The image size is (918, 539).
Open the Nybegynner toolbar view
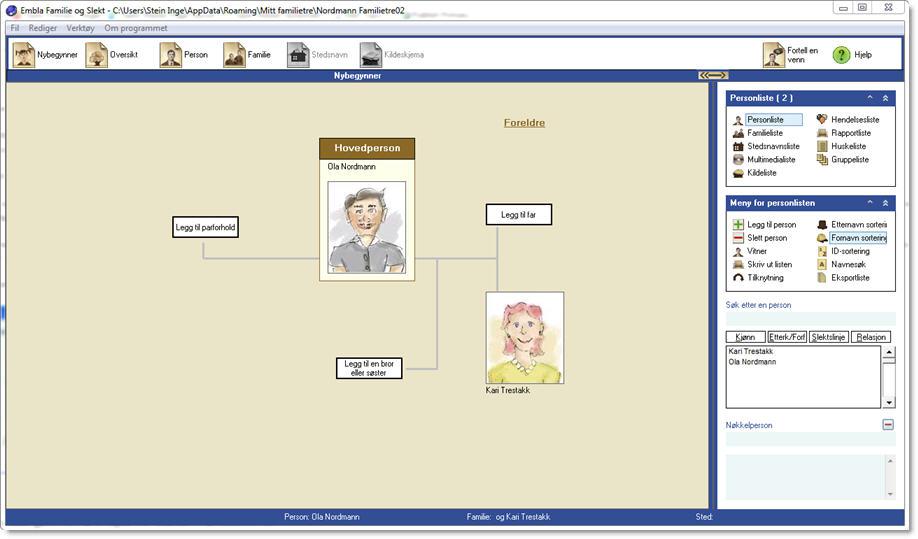tap(24, 55)
